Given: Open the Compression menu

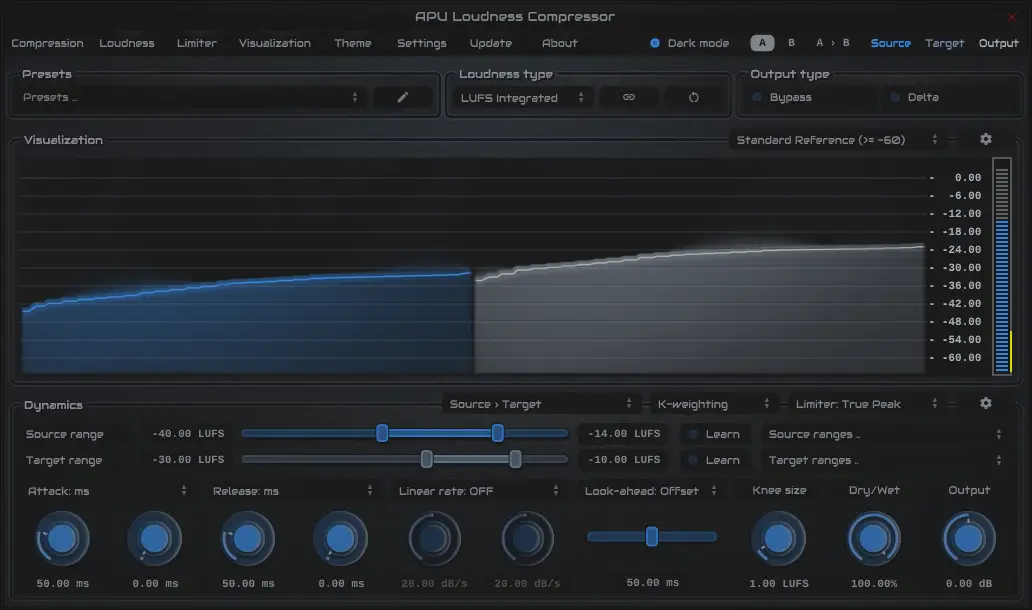Looking at the screenshot, I should [x=47, y=43].
